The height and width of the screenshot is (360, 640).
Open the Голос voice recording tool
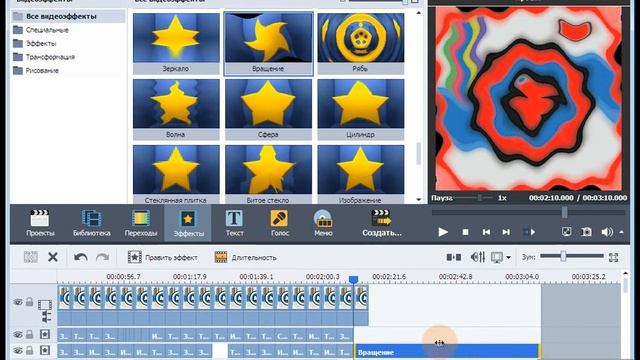pos(280,223)
